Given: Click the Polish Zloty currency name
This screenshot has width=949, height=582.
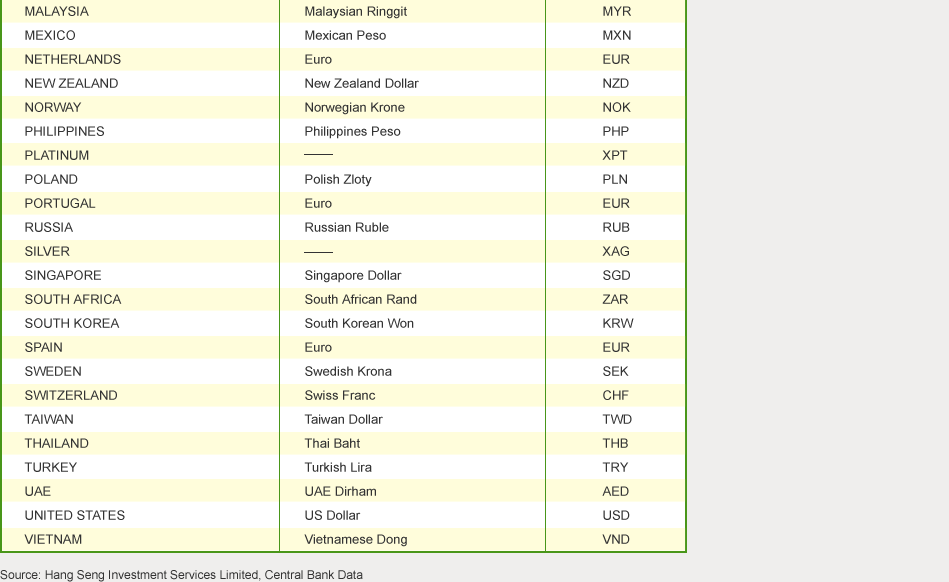Looking at the screenshot, I should pos(338,179).
